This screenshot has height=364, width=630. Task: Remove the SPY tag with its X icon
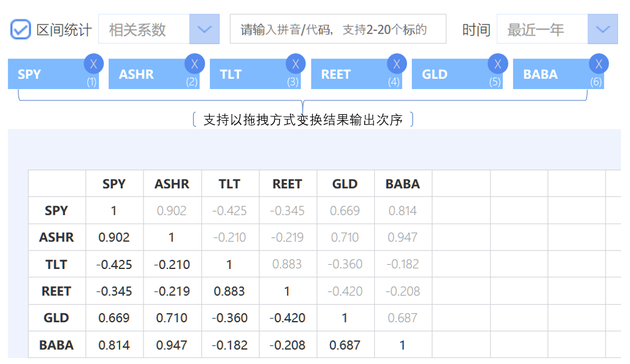[94, 64]
